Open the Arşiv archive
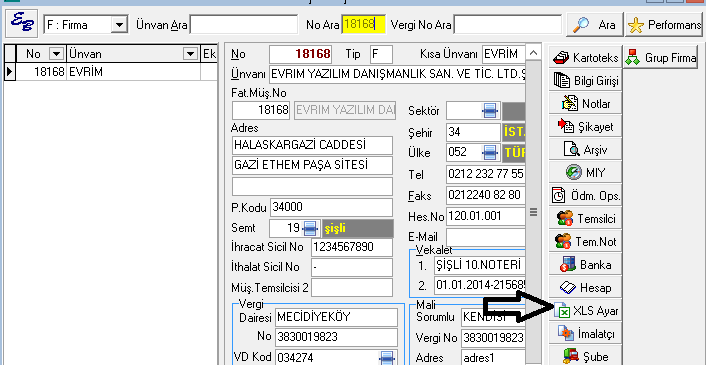706x365 pixels. 585,149
